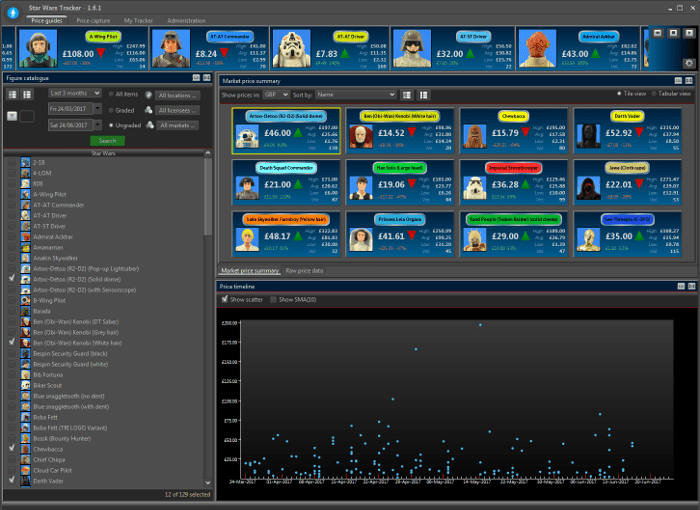Click Market price summary panel maximize icon
Screen dimensions: 700x510
(x=689, y=81)
